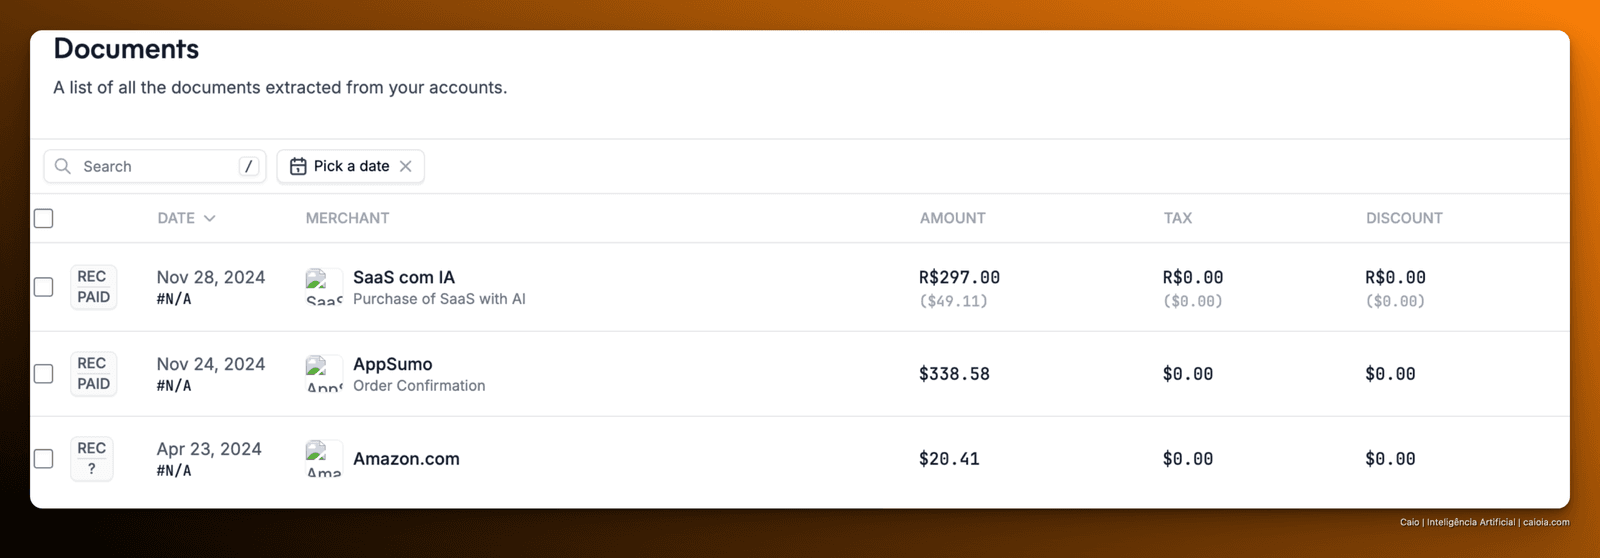This screenshot has height=558, width=1600.
Task: Sort by the DATE column chevron
Action: pyautogui.click(x=209, y=218)
